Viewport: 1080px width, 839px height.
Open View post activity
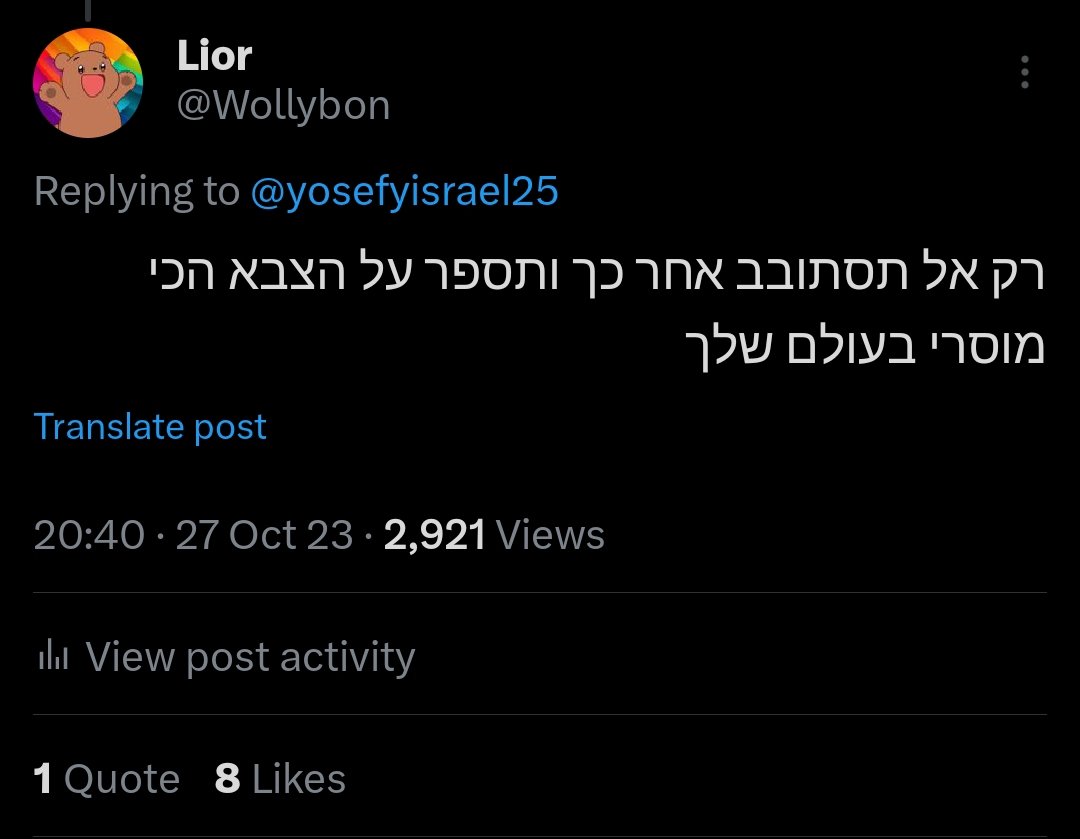250,657
